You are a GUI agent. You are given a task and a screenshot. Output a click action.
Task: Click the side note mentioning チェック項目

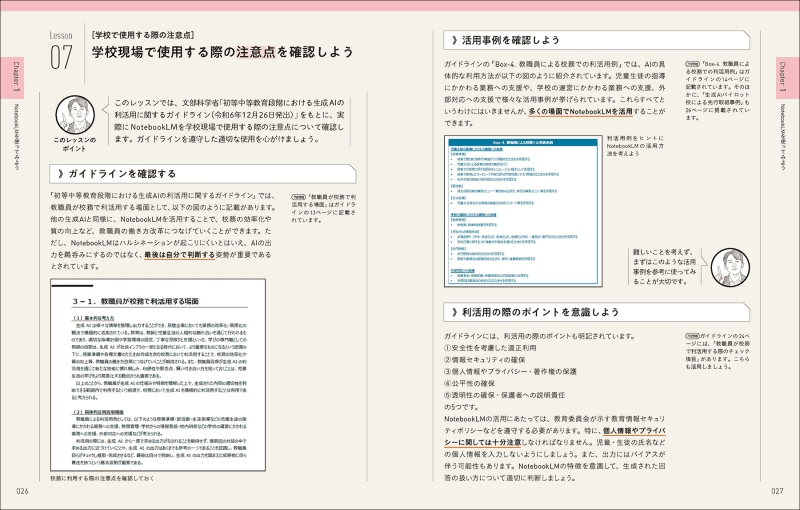coord(717,351)
